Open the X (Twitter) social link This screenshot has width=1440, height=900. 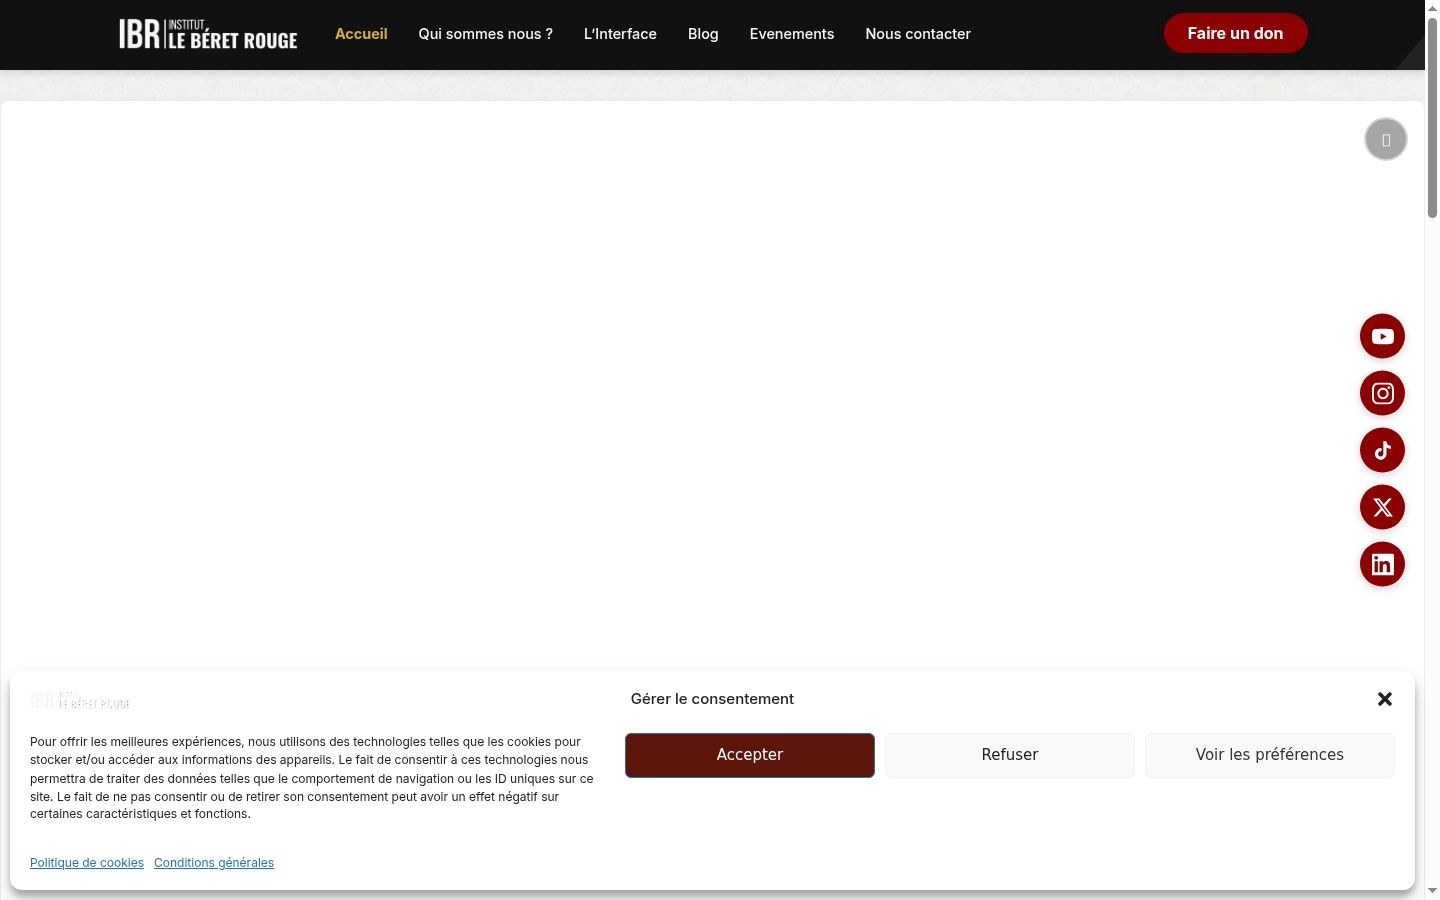click(x=1382, y=507)
